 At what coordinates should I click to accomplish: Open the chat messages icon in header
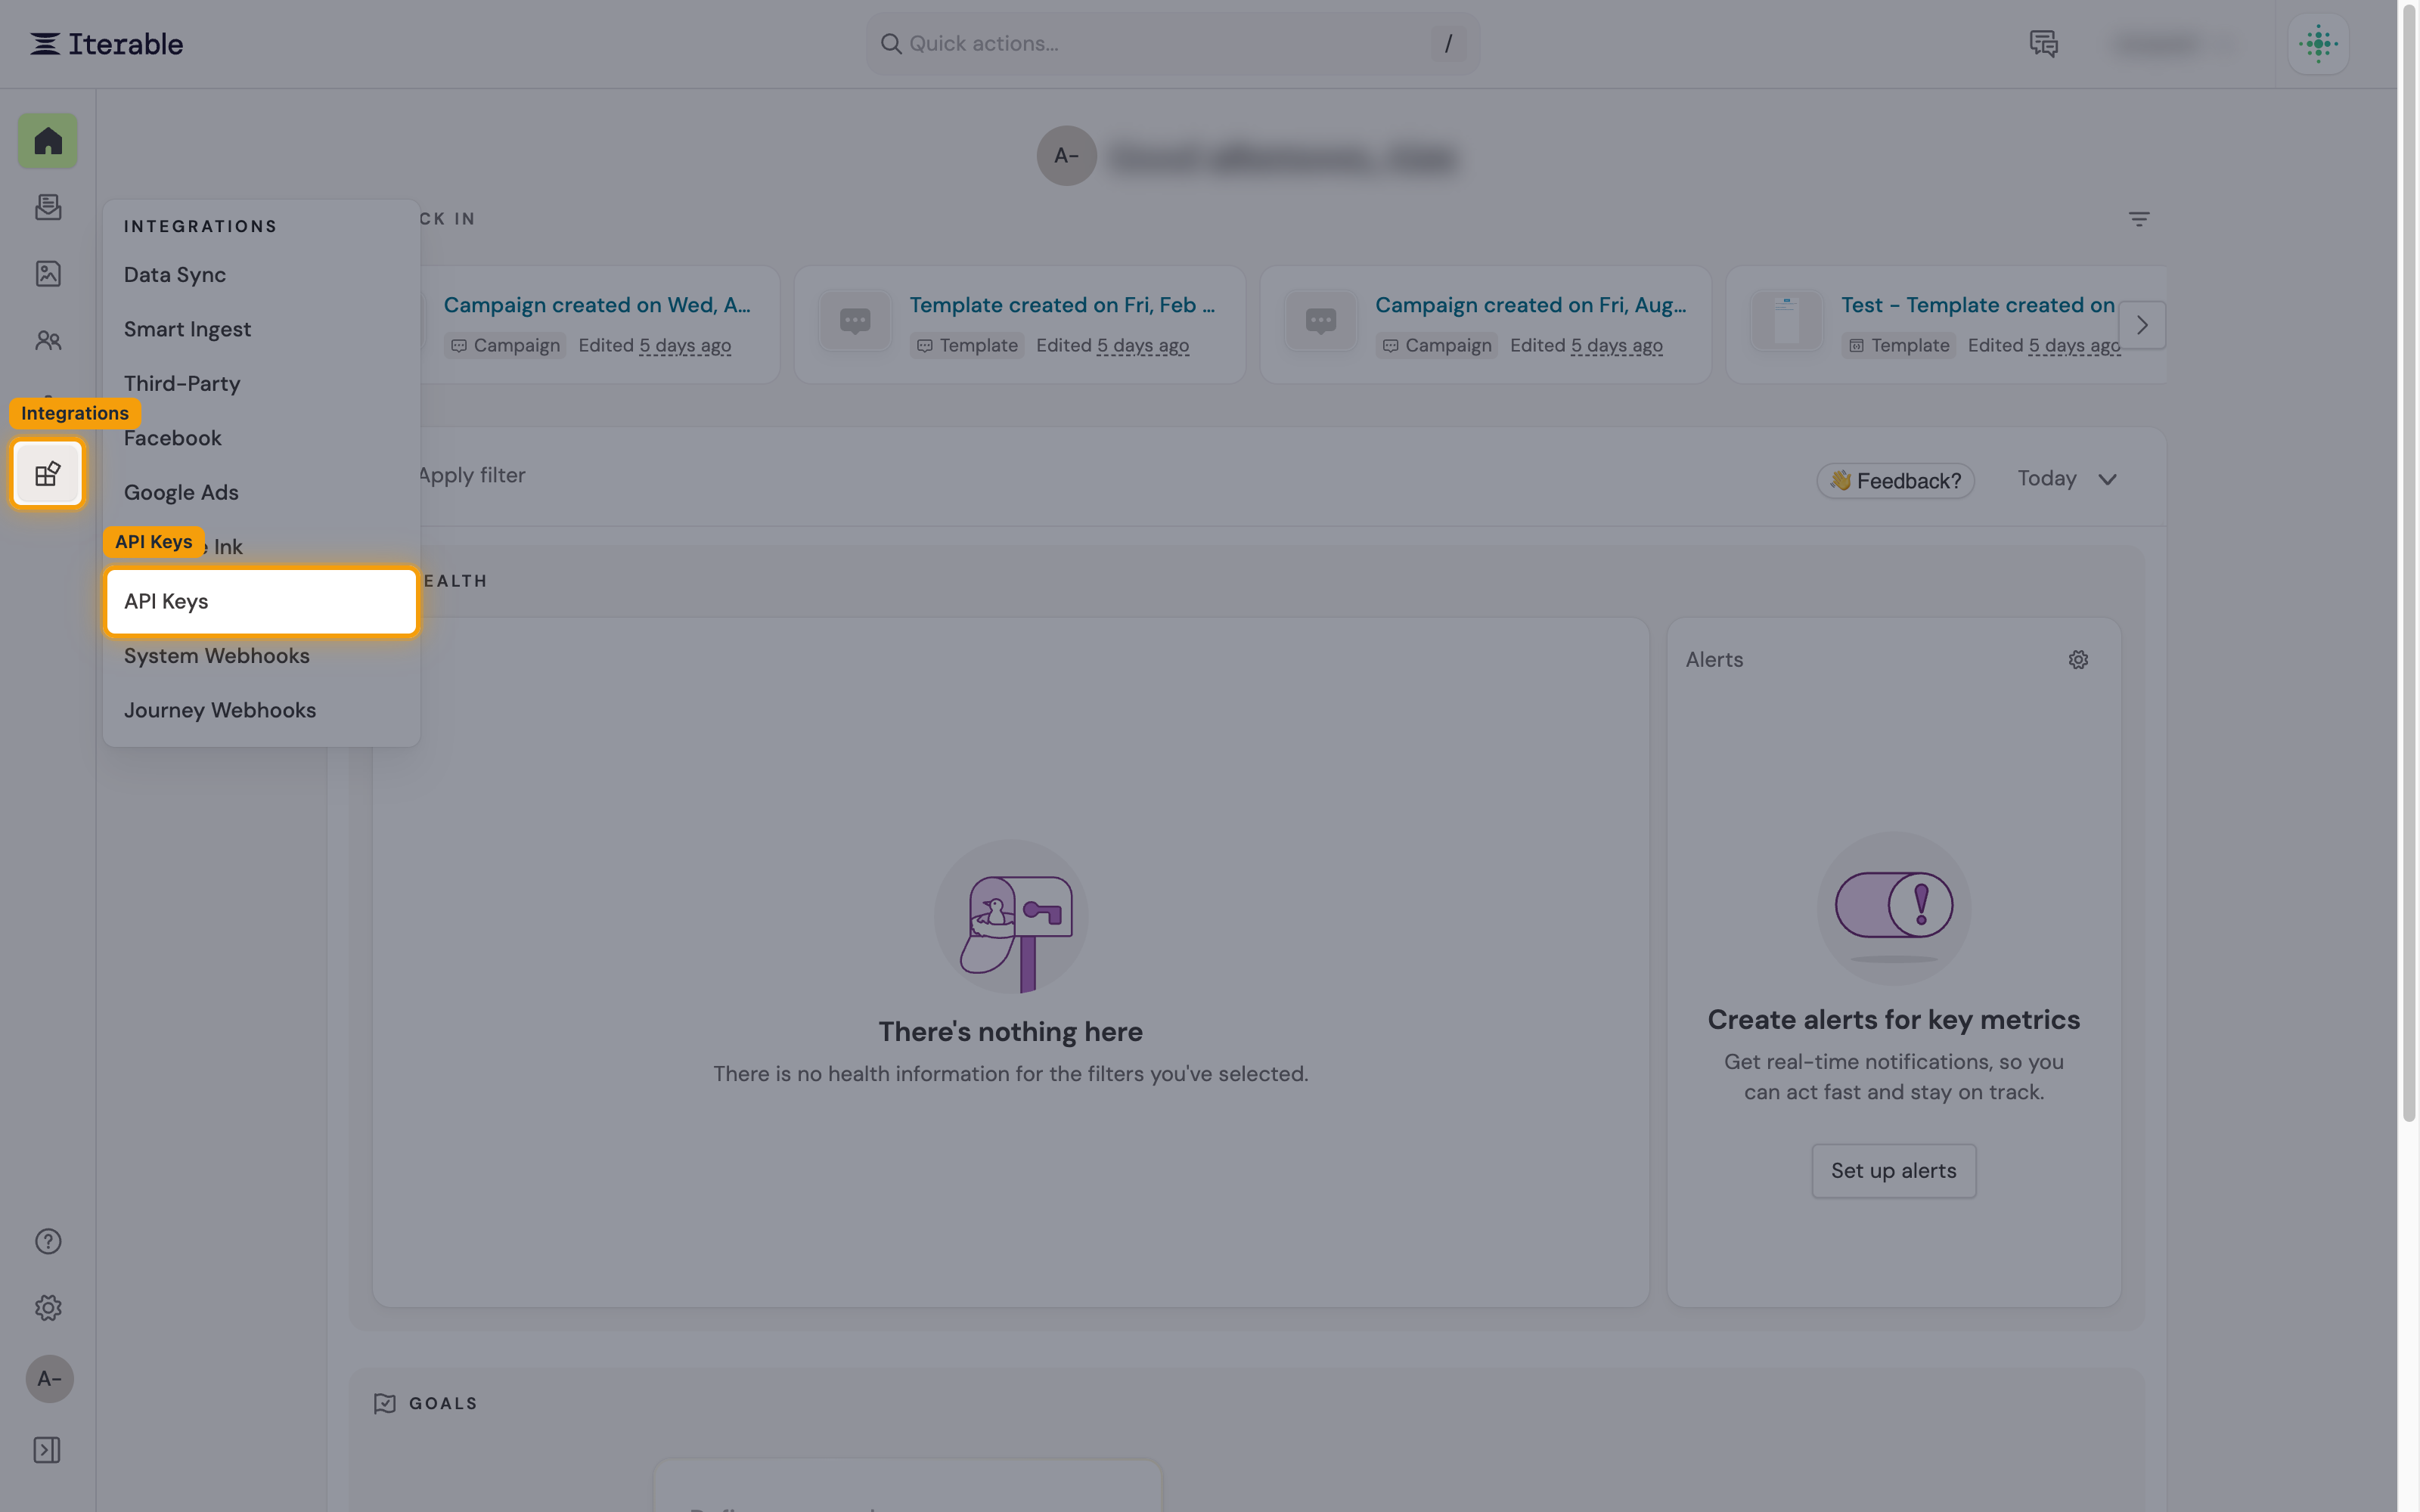2043,44
